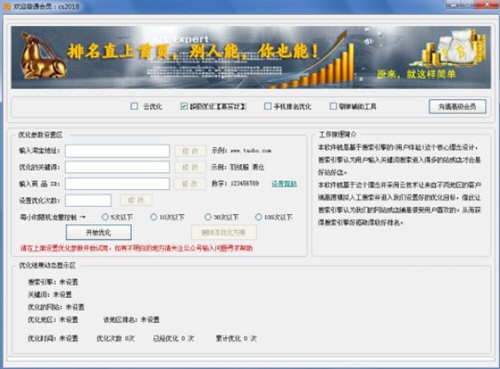The image size is (500, 369).
Task: Focus the 输入淘宝地址 input field
Action: 117,151
